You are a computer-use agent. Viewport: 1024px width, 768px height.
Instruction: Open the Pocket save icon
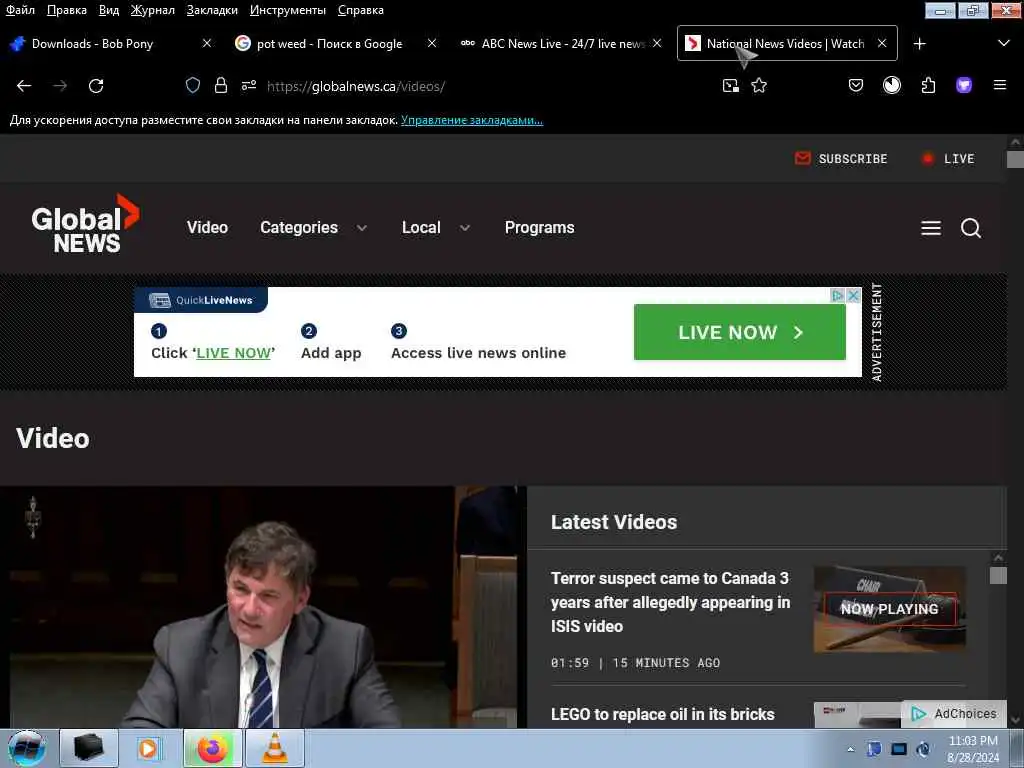[856, 86]
